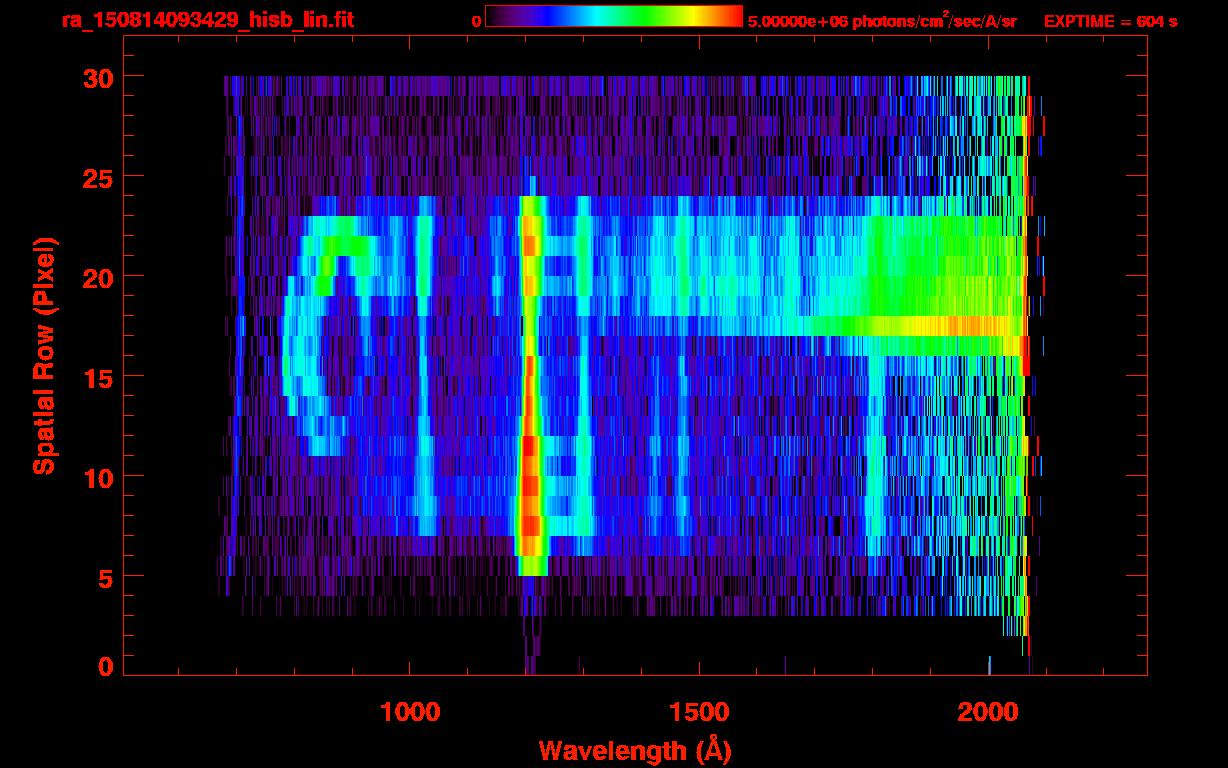Click the EXPTIME = 604 s text
Image resolution: width=1228 pixels, height=768 pixels.
point(1110,21)
